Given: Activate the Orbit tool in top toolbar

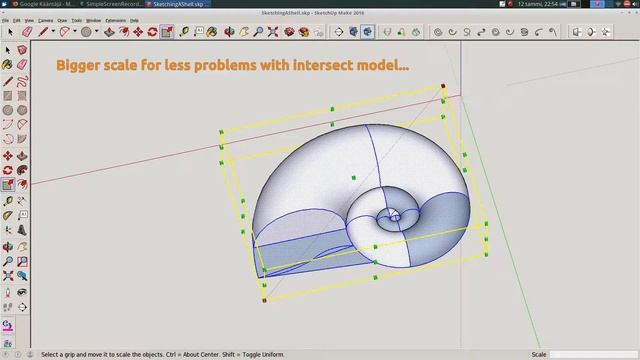Looking at the screenshot, I should tap(229, 31).
